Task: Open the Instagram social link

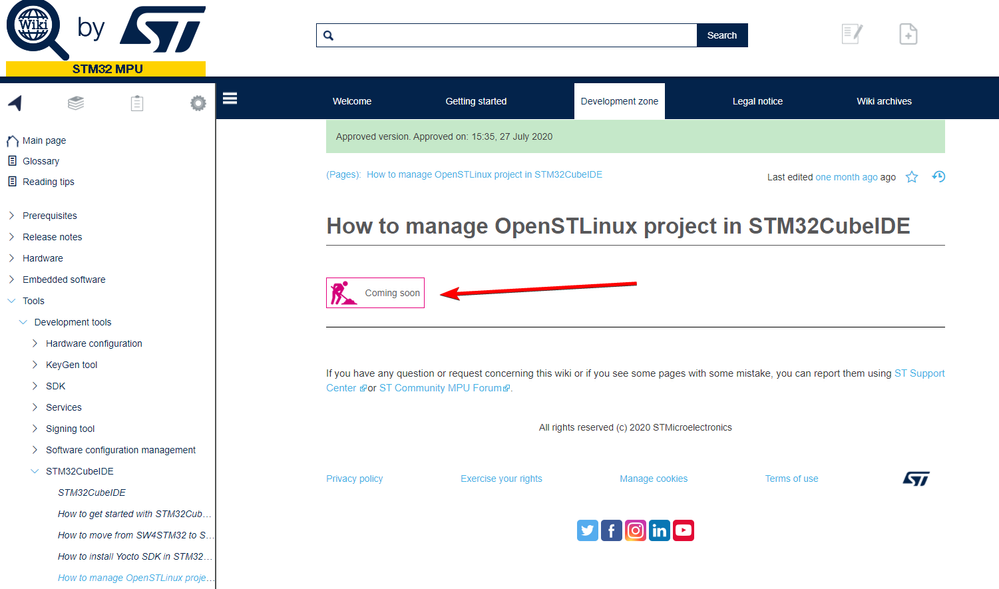Action: (x=635, y=530)
